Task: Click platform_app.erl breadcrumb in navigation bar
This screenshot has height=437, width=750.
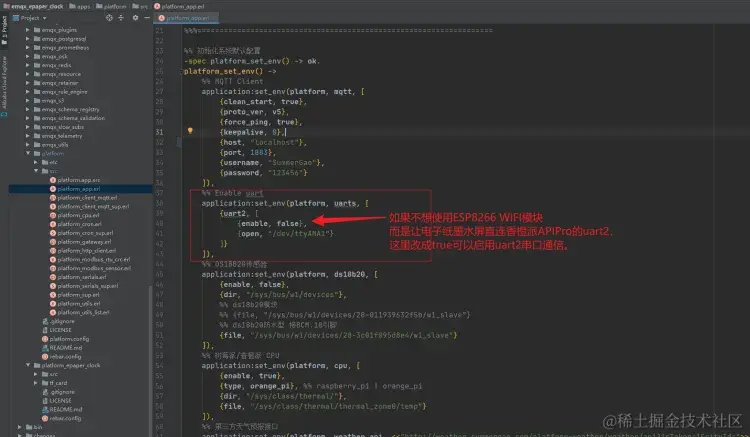Action: pos(179,6)
